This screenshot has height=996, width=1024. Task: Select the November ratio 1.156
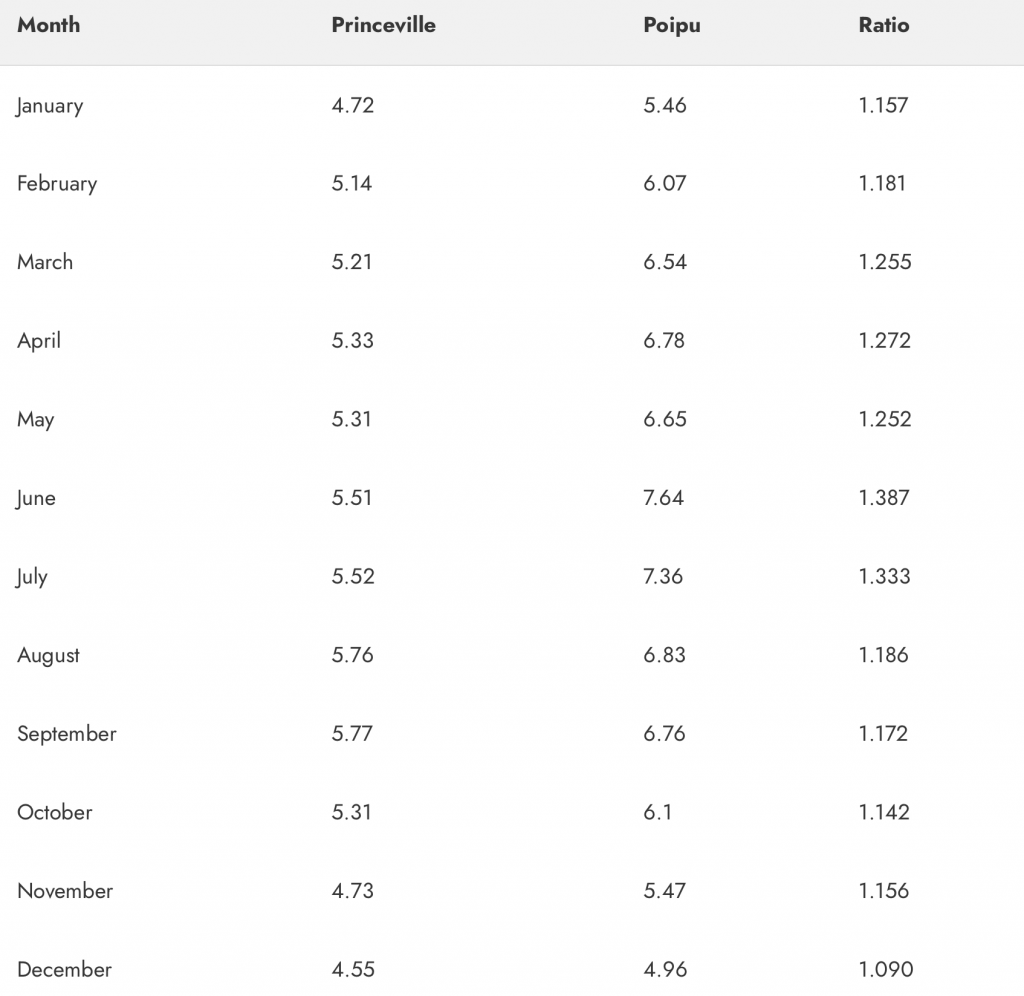tap(884, 890)
